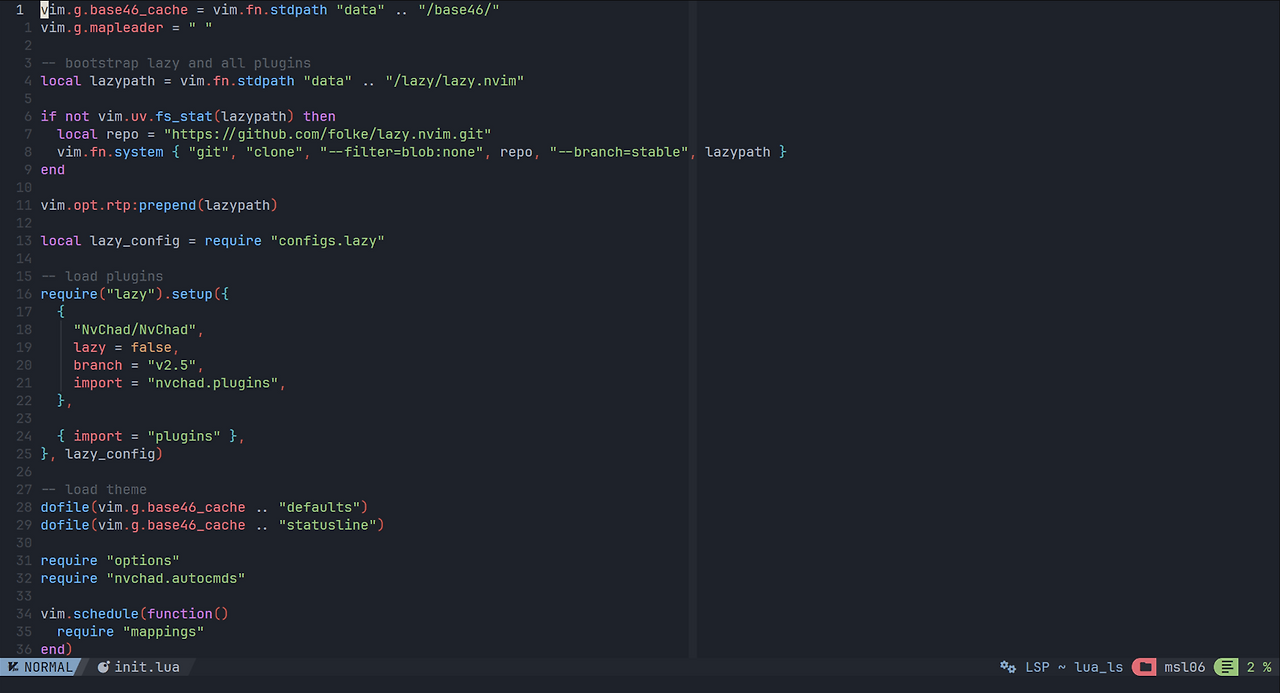The image size is (1280, 693).
Task: Click the false value on line 19
Action: 150,347
